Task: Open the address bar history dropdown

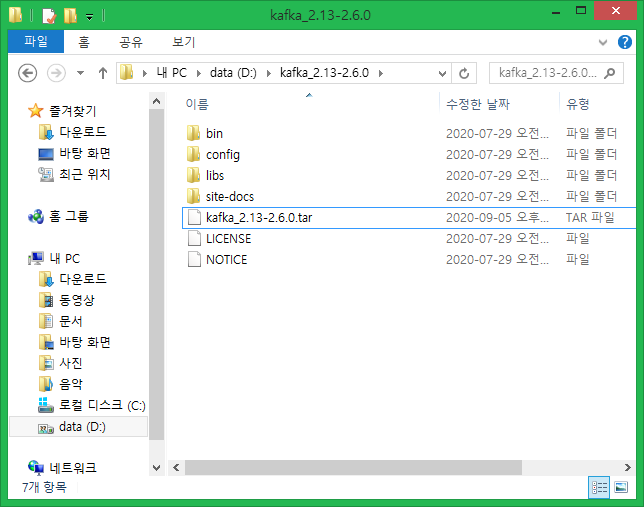Action: [x=442, y=73]
